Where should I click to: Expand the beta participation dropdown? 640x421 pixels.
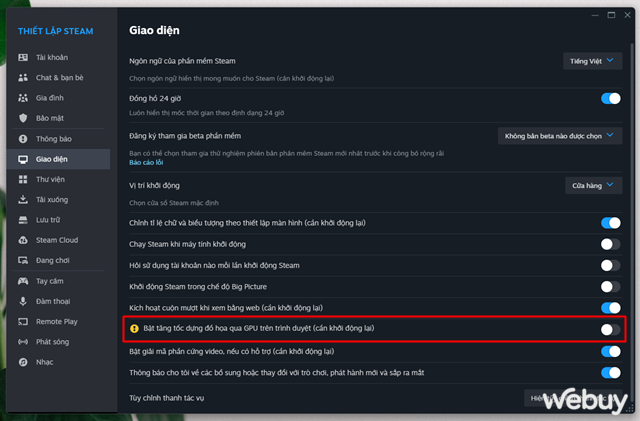560,136
